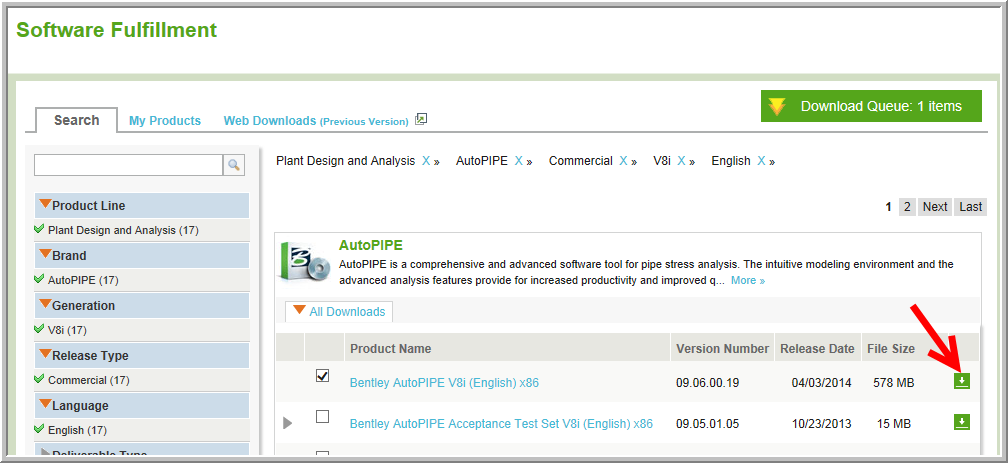Remove the V8i breadcrumb filter X
Image resolution: width=1008 pixels, height=463 pixels.
click(x=681, y=161)
